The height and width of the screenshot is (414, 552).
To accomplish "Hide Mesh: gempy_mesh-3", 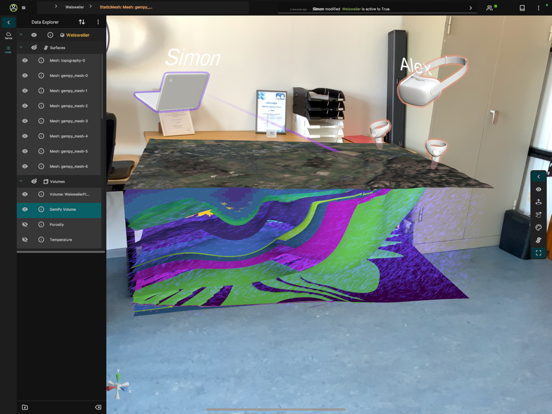I will point(25,121).
